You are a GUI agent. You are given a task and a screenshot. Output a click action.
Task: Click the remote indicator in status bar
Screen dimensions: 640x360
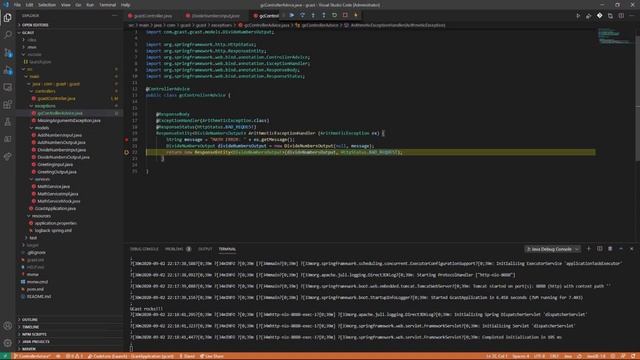pyautogui.click(x=5, y=356)
